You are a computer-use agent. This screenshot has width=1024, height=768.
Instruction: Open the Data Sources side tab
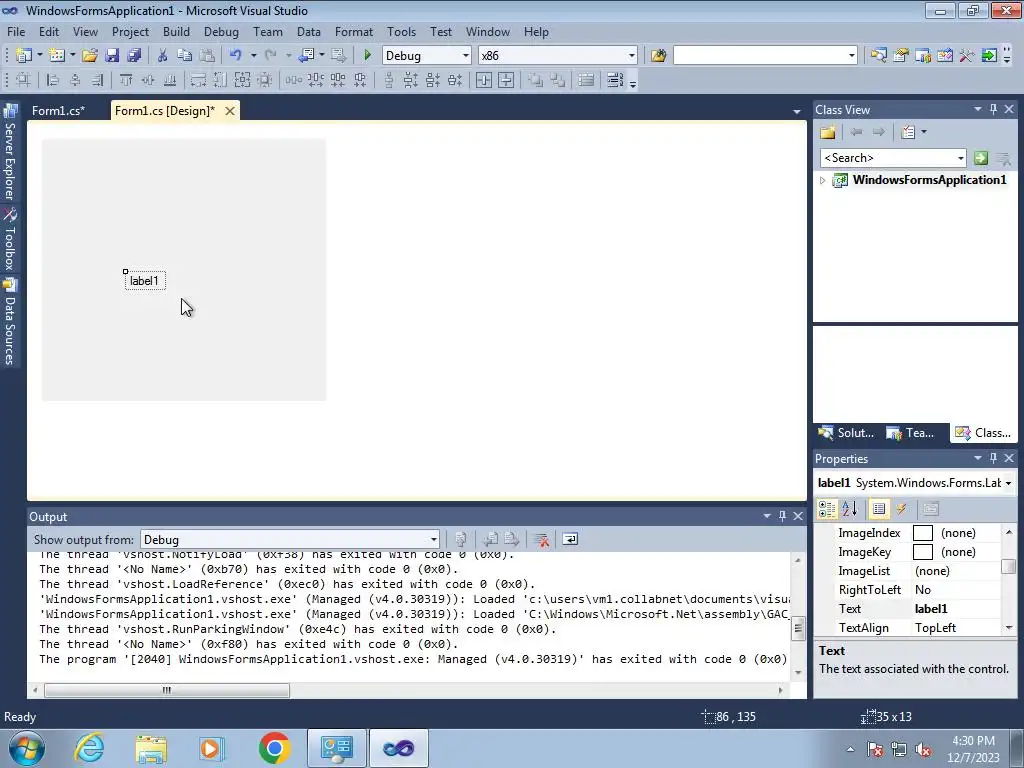[10, 321]
